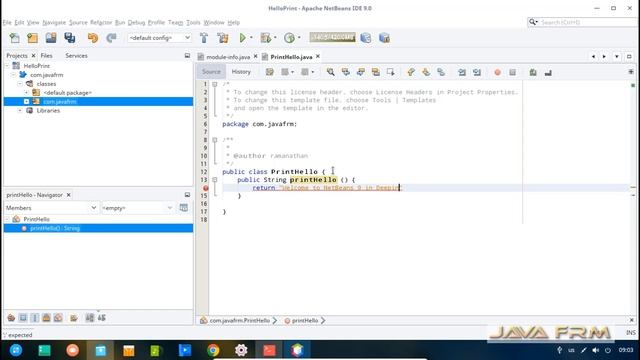Run the project with the green arrow

pos(243,38)
